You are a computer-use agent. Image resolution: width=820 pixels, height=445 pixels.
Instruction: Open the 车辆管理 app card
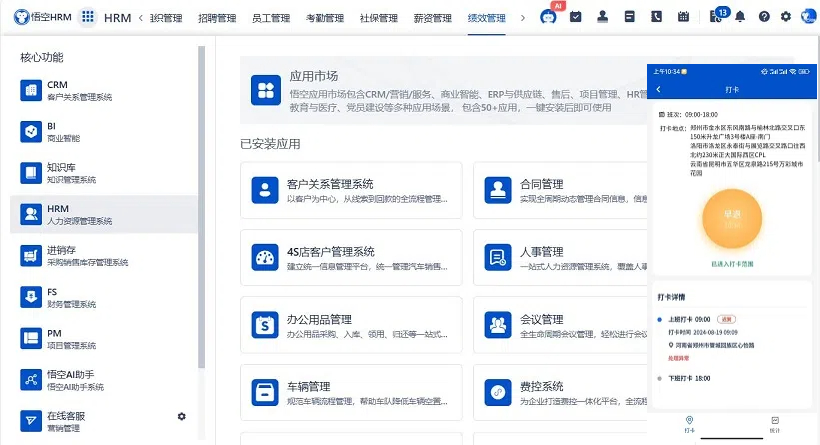[351, 392]
